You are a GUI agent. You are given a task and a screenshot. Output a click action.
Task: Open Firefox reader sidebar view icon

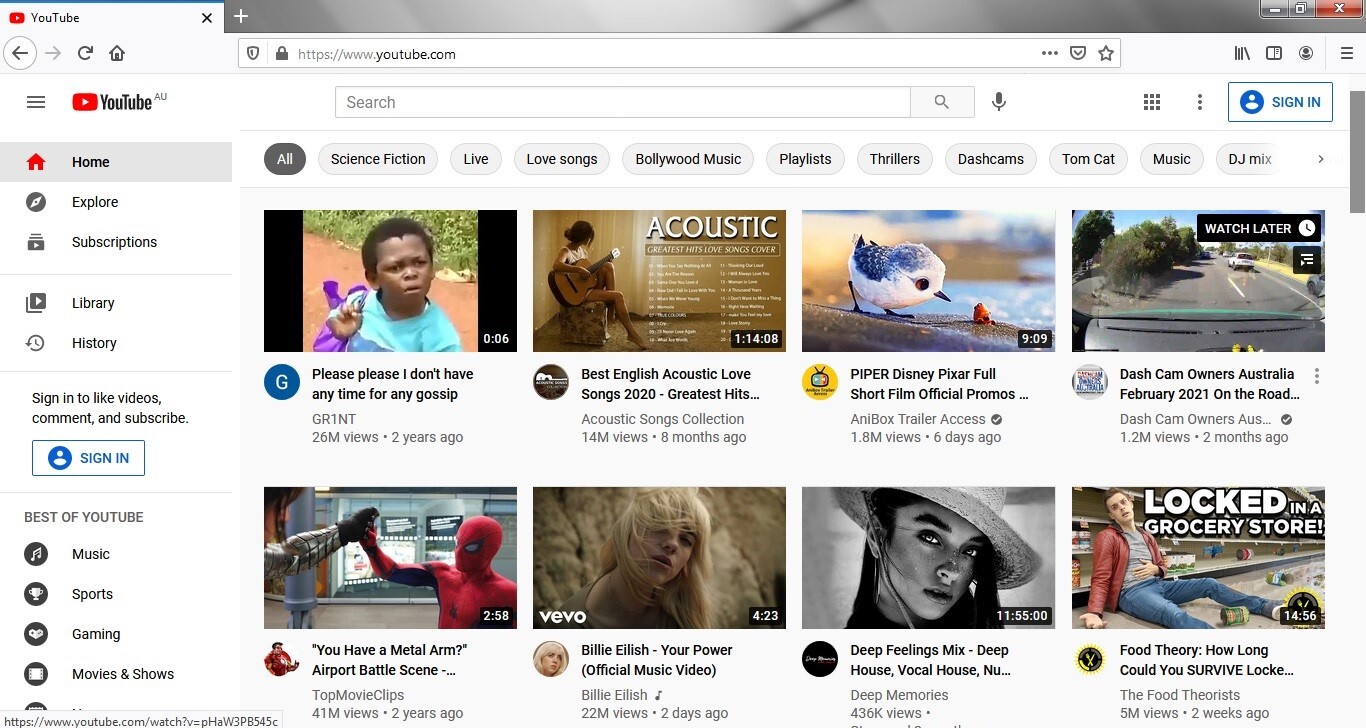pyautogui.click(x=1273, y=53)
